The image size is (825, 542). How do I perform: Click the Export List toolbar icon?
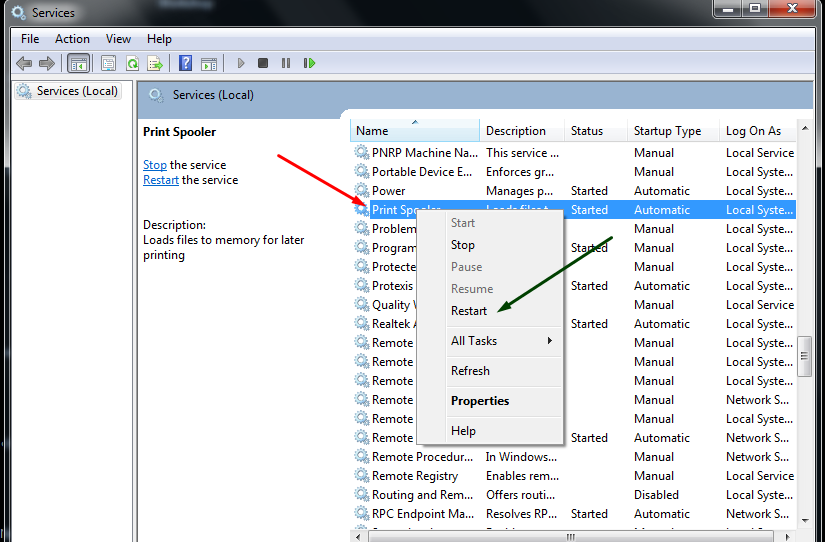tap(155, 64)
